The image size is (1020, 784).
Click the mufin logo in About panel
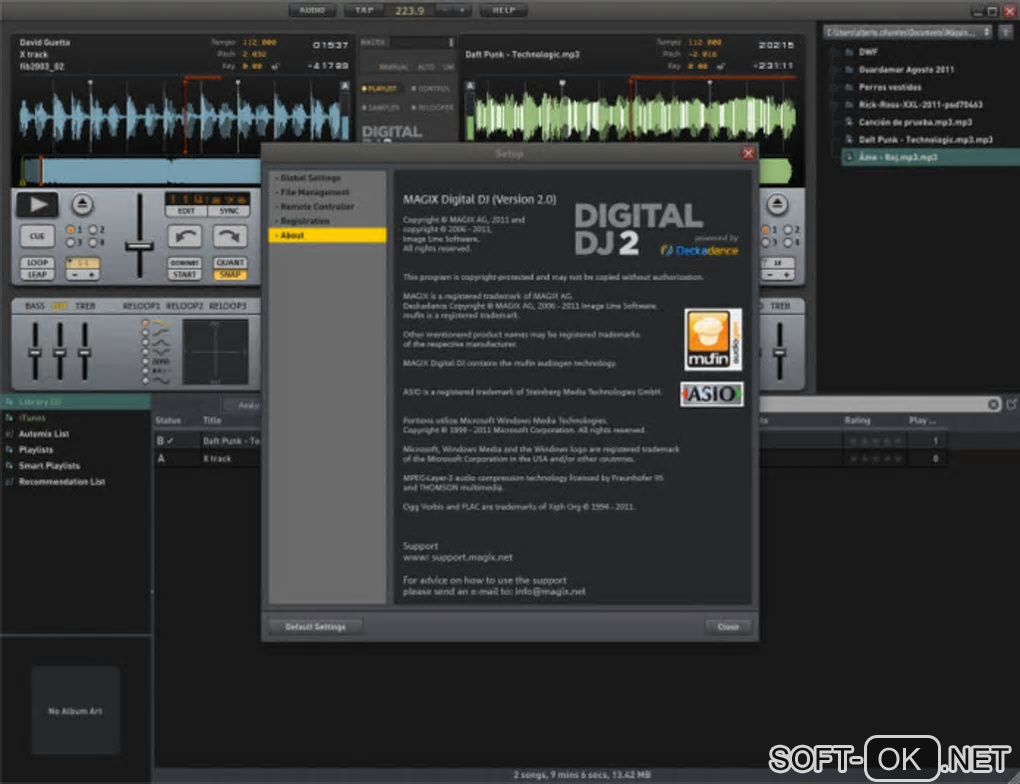tap(713, 340)
